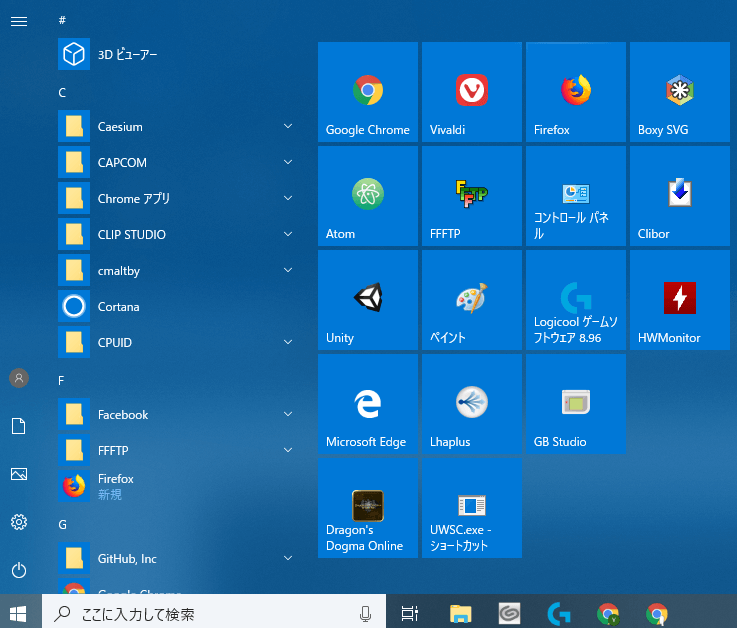Screen dimensions: 737x628
Task: Open the コントロール パネル tile
Action: pyautogui.click(x=576, y=196)
